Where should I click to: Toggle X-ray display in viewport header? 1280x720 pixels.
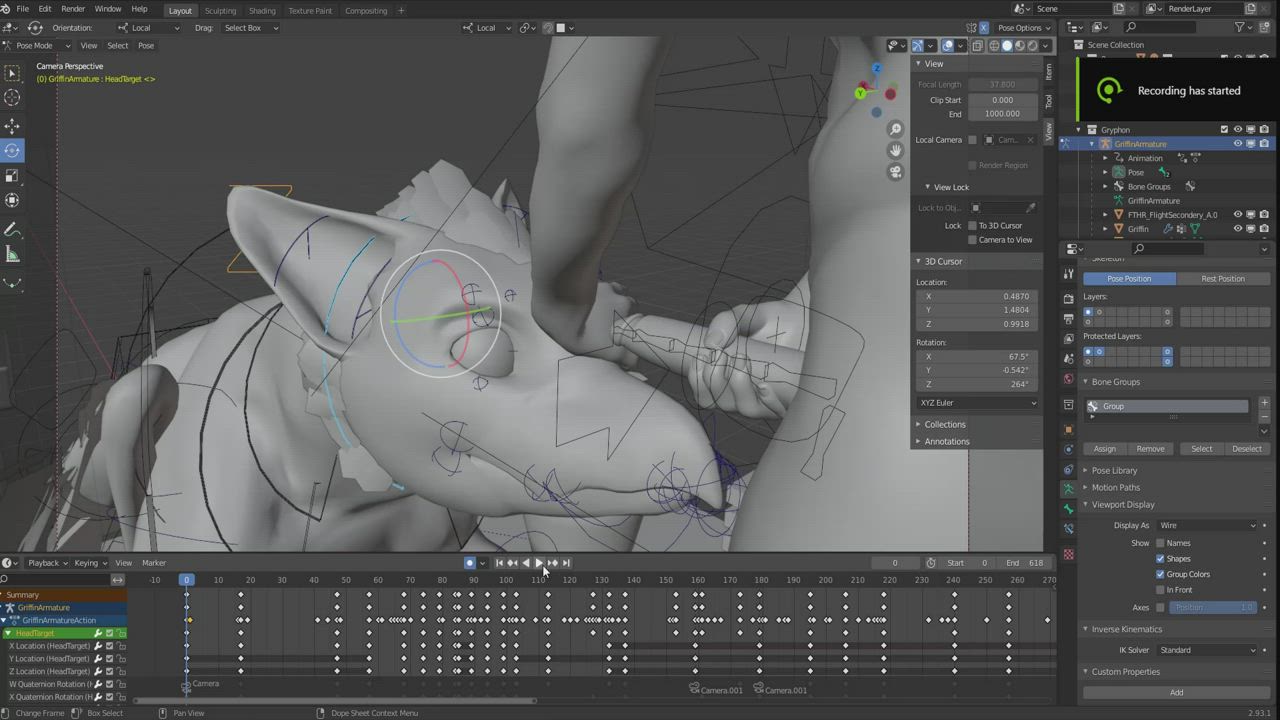click(978, 45)
